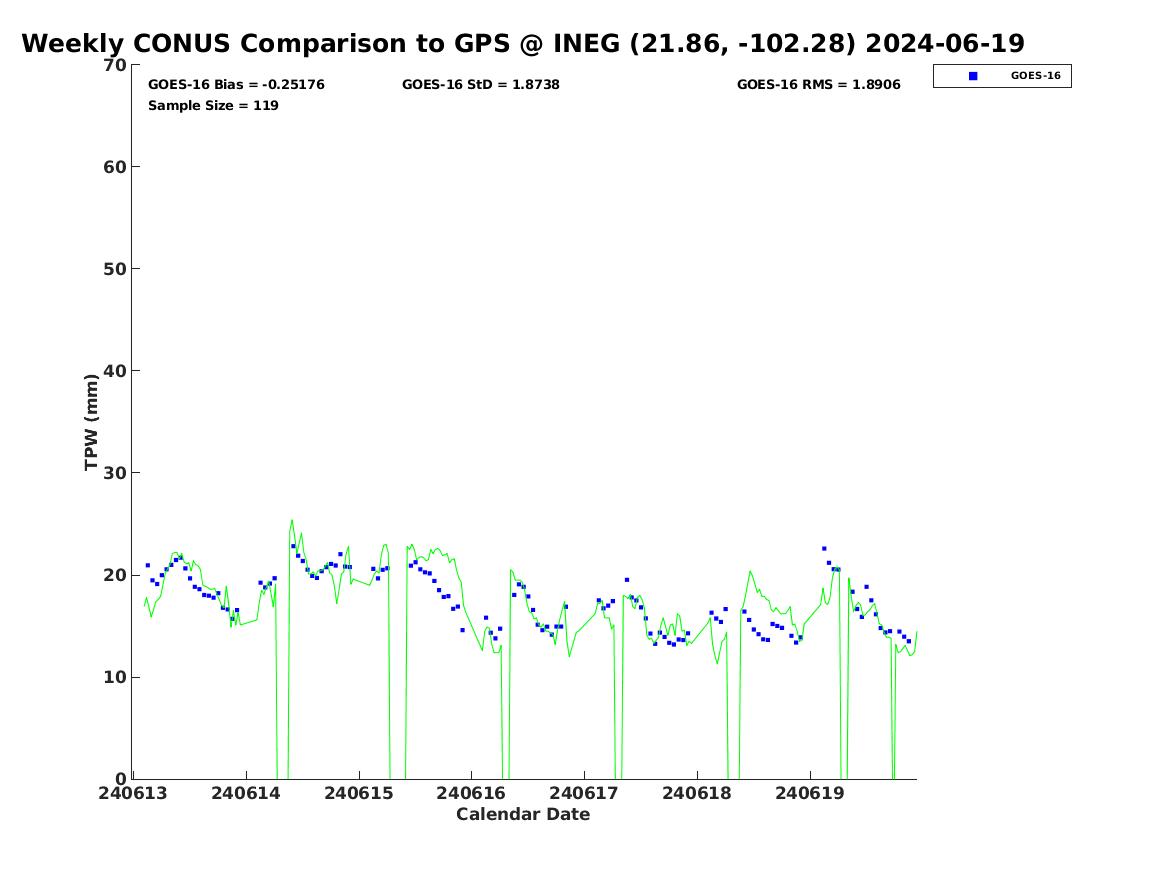The height and width of the screenshot is (875, 1167).
Task: Click the 240613 x-axis tick label
Action: pos(133,793)
